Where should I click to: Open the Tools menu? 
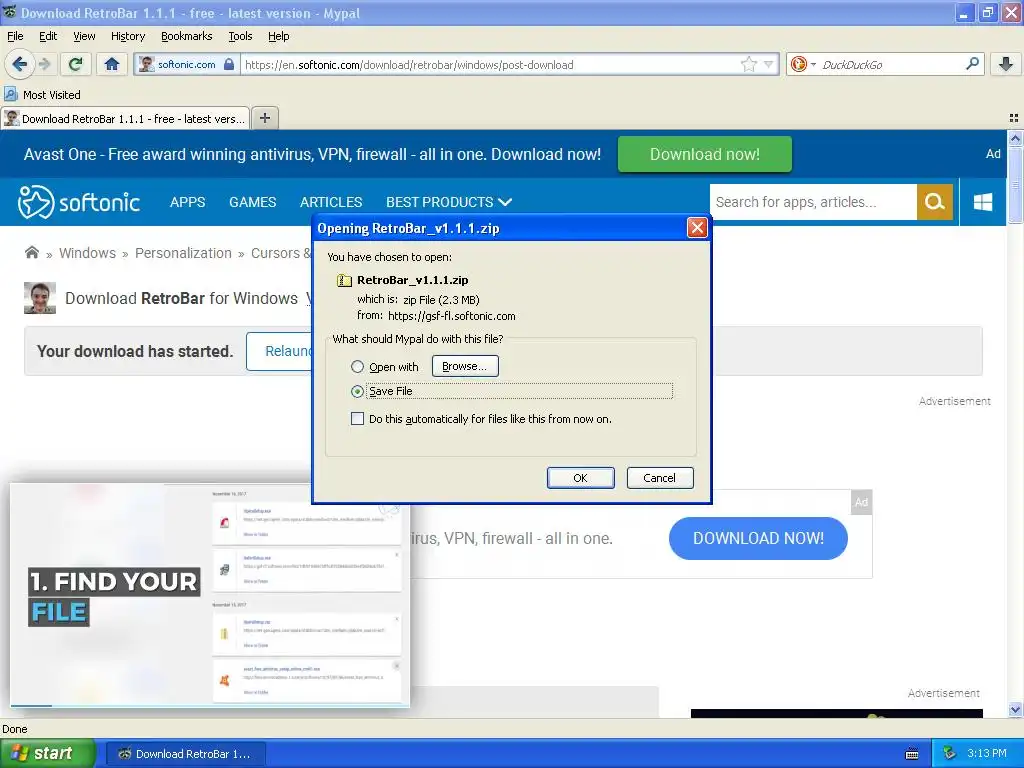pyautogui.click(x=240, y=36)
